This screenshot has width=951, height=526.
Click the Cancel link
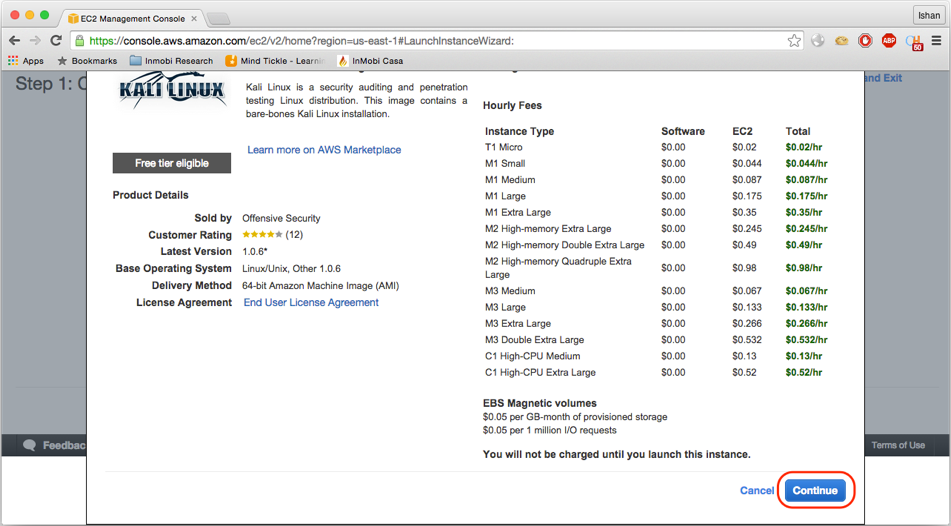[757, 490]
